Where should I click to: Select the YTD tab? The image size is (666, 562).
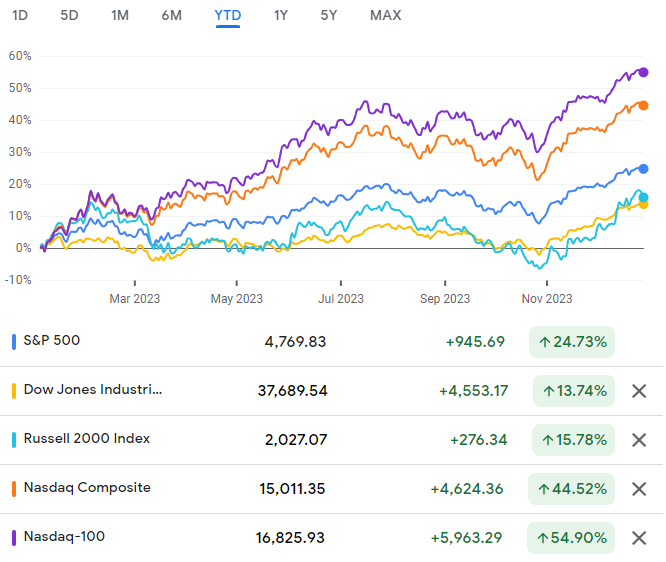coord(228,15)
